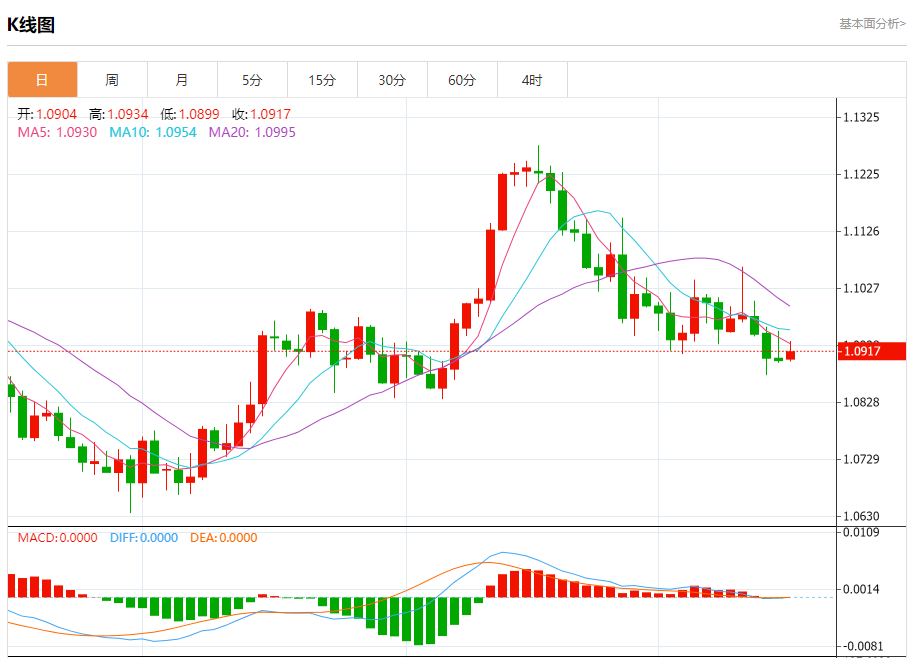Open the 基本面分析> link

point(872,23)
